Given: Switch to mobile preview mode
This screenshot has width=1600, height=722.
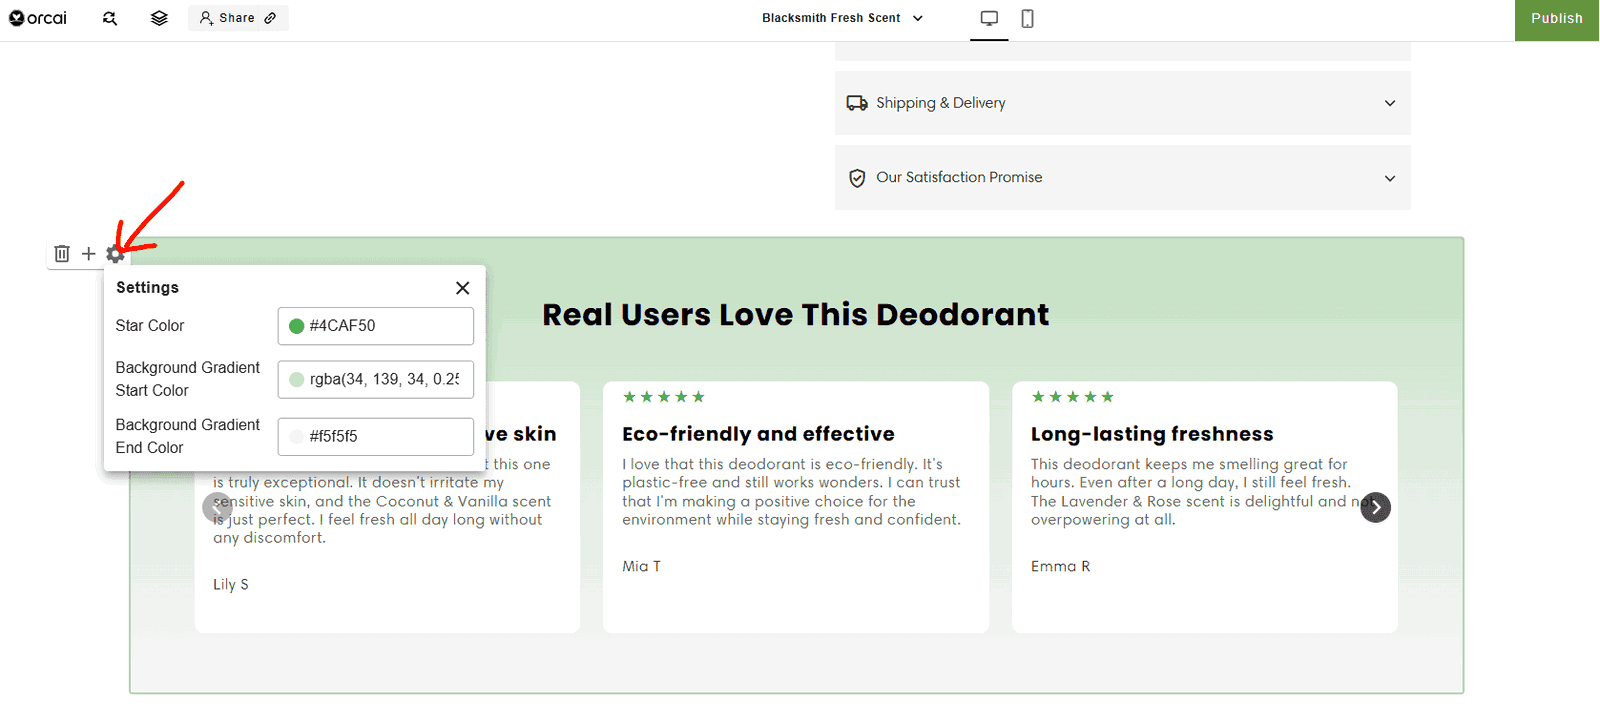Looking at the screenshot, I should [1027, 18].
